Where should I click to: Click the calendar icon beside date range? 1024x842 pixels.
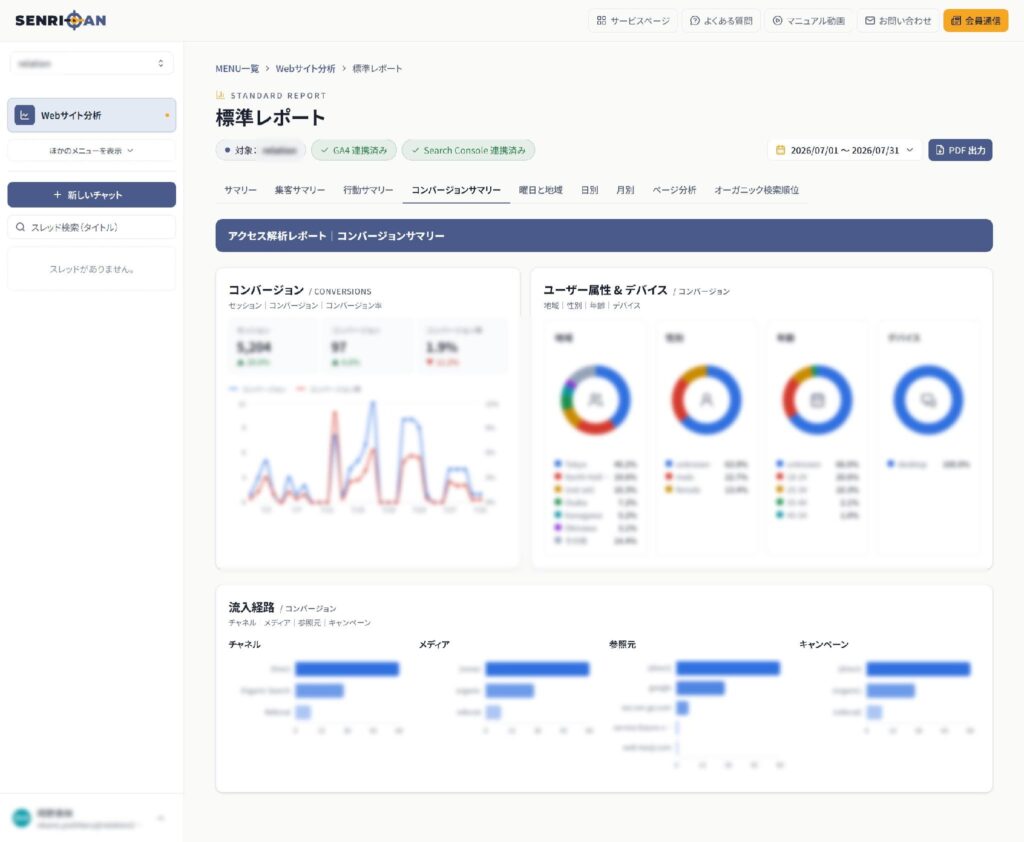click(x=780, y=150)
